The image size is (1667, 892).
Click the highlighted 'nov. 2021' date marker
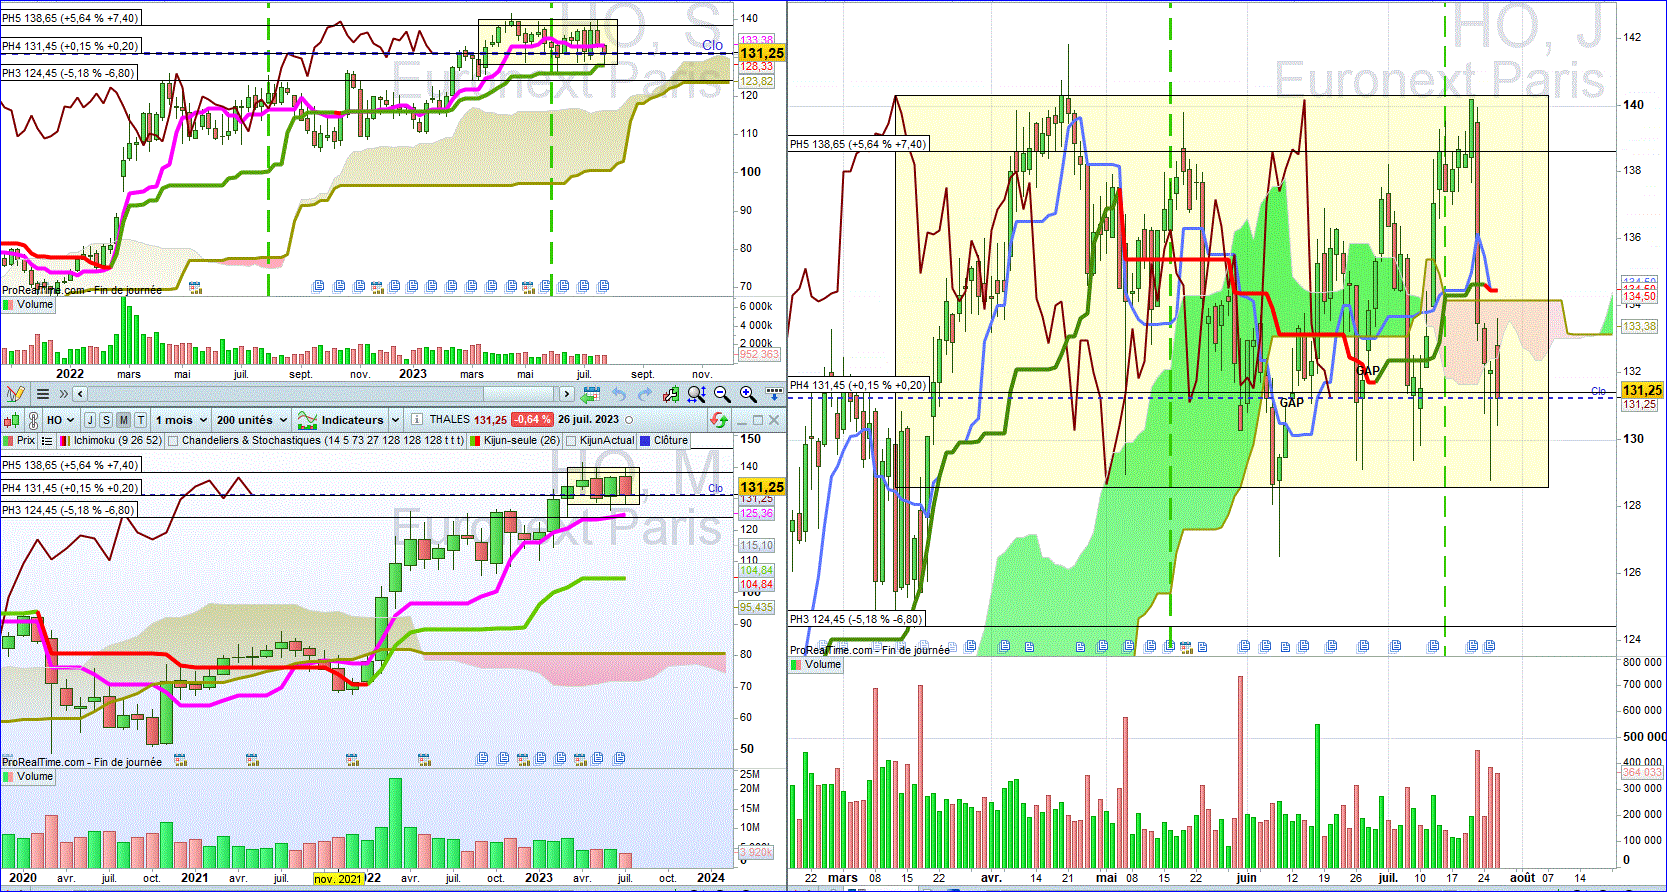coord(338,879)
